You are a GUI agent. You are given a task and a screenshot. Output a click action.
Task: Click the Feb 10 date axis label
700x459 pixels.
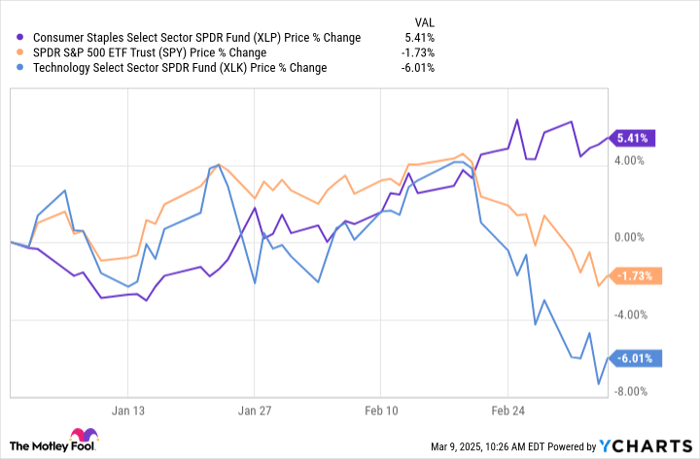click(381, 409)
